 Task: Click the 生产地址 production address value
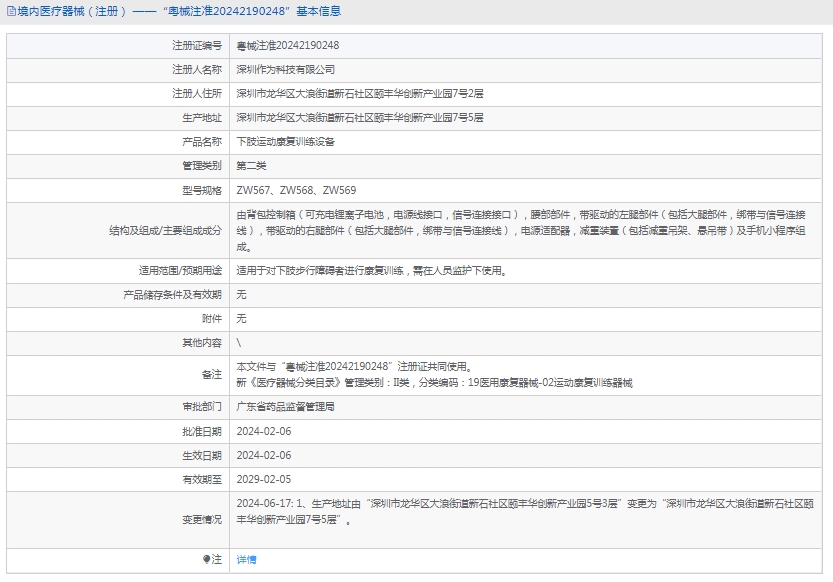pyautogui.click(x=359, y=118)
